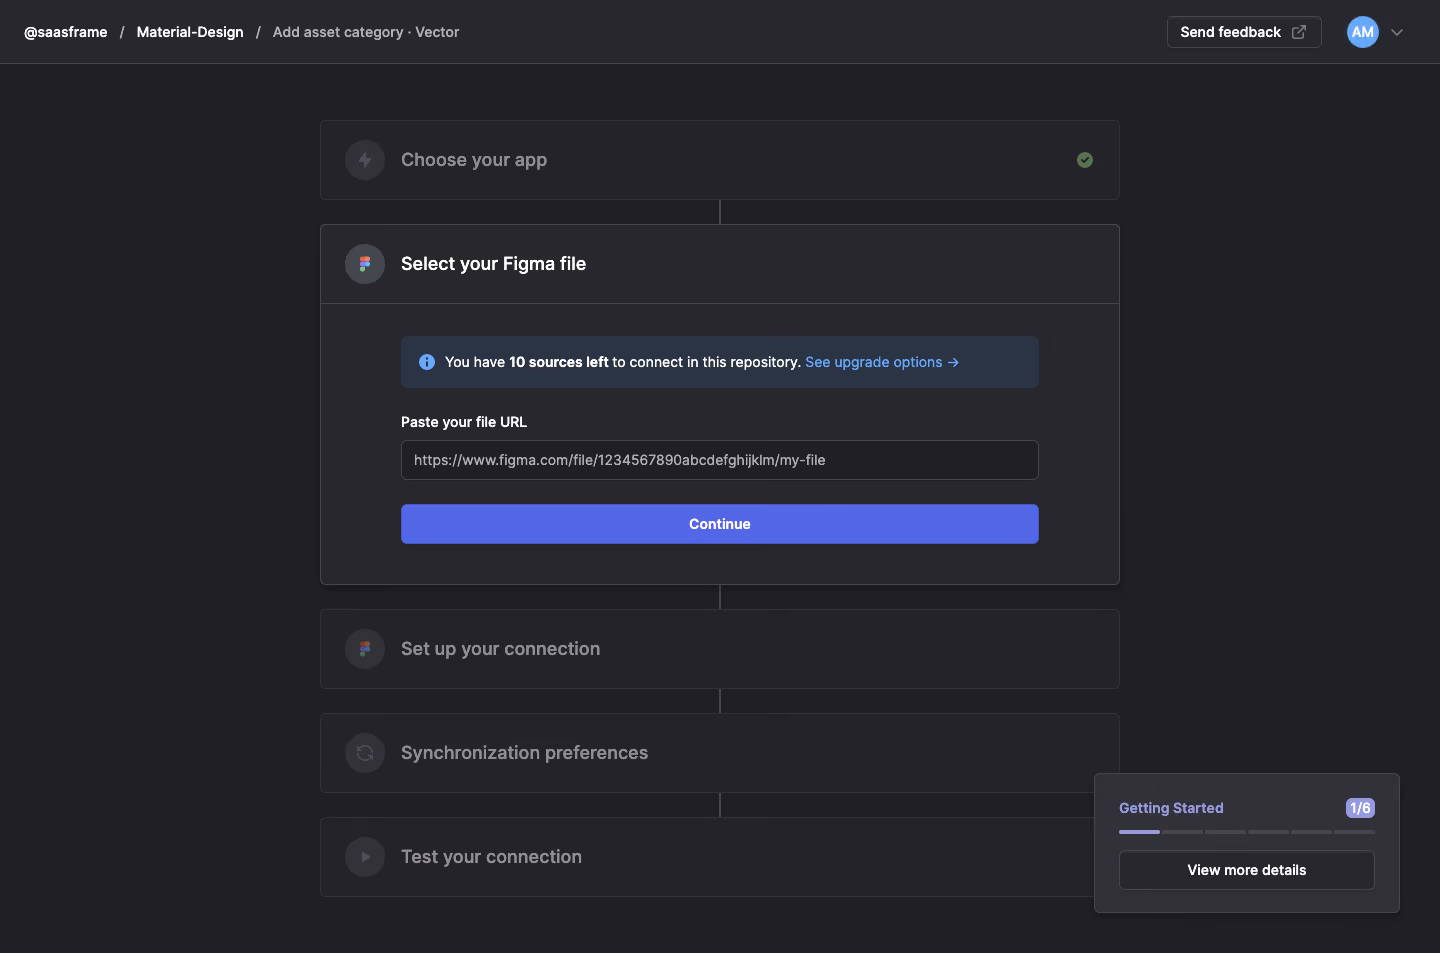This screenshot has width=1440, height=953.
Task: Expand the Synchronization preferences step
Action: 720,753
